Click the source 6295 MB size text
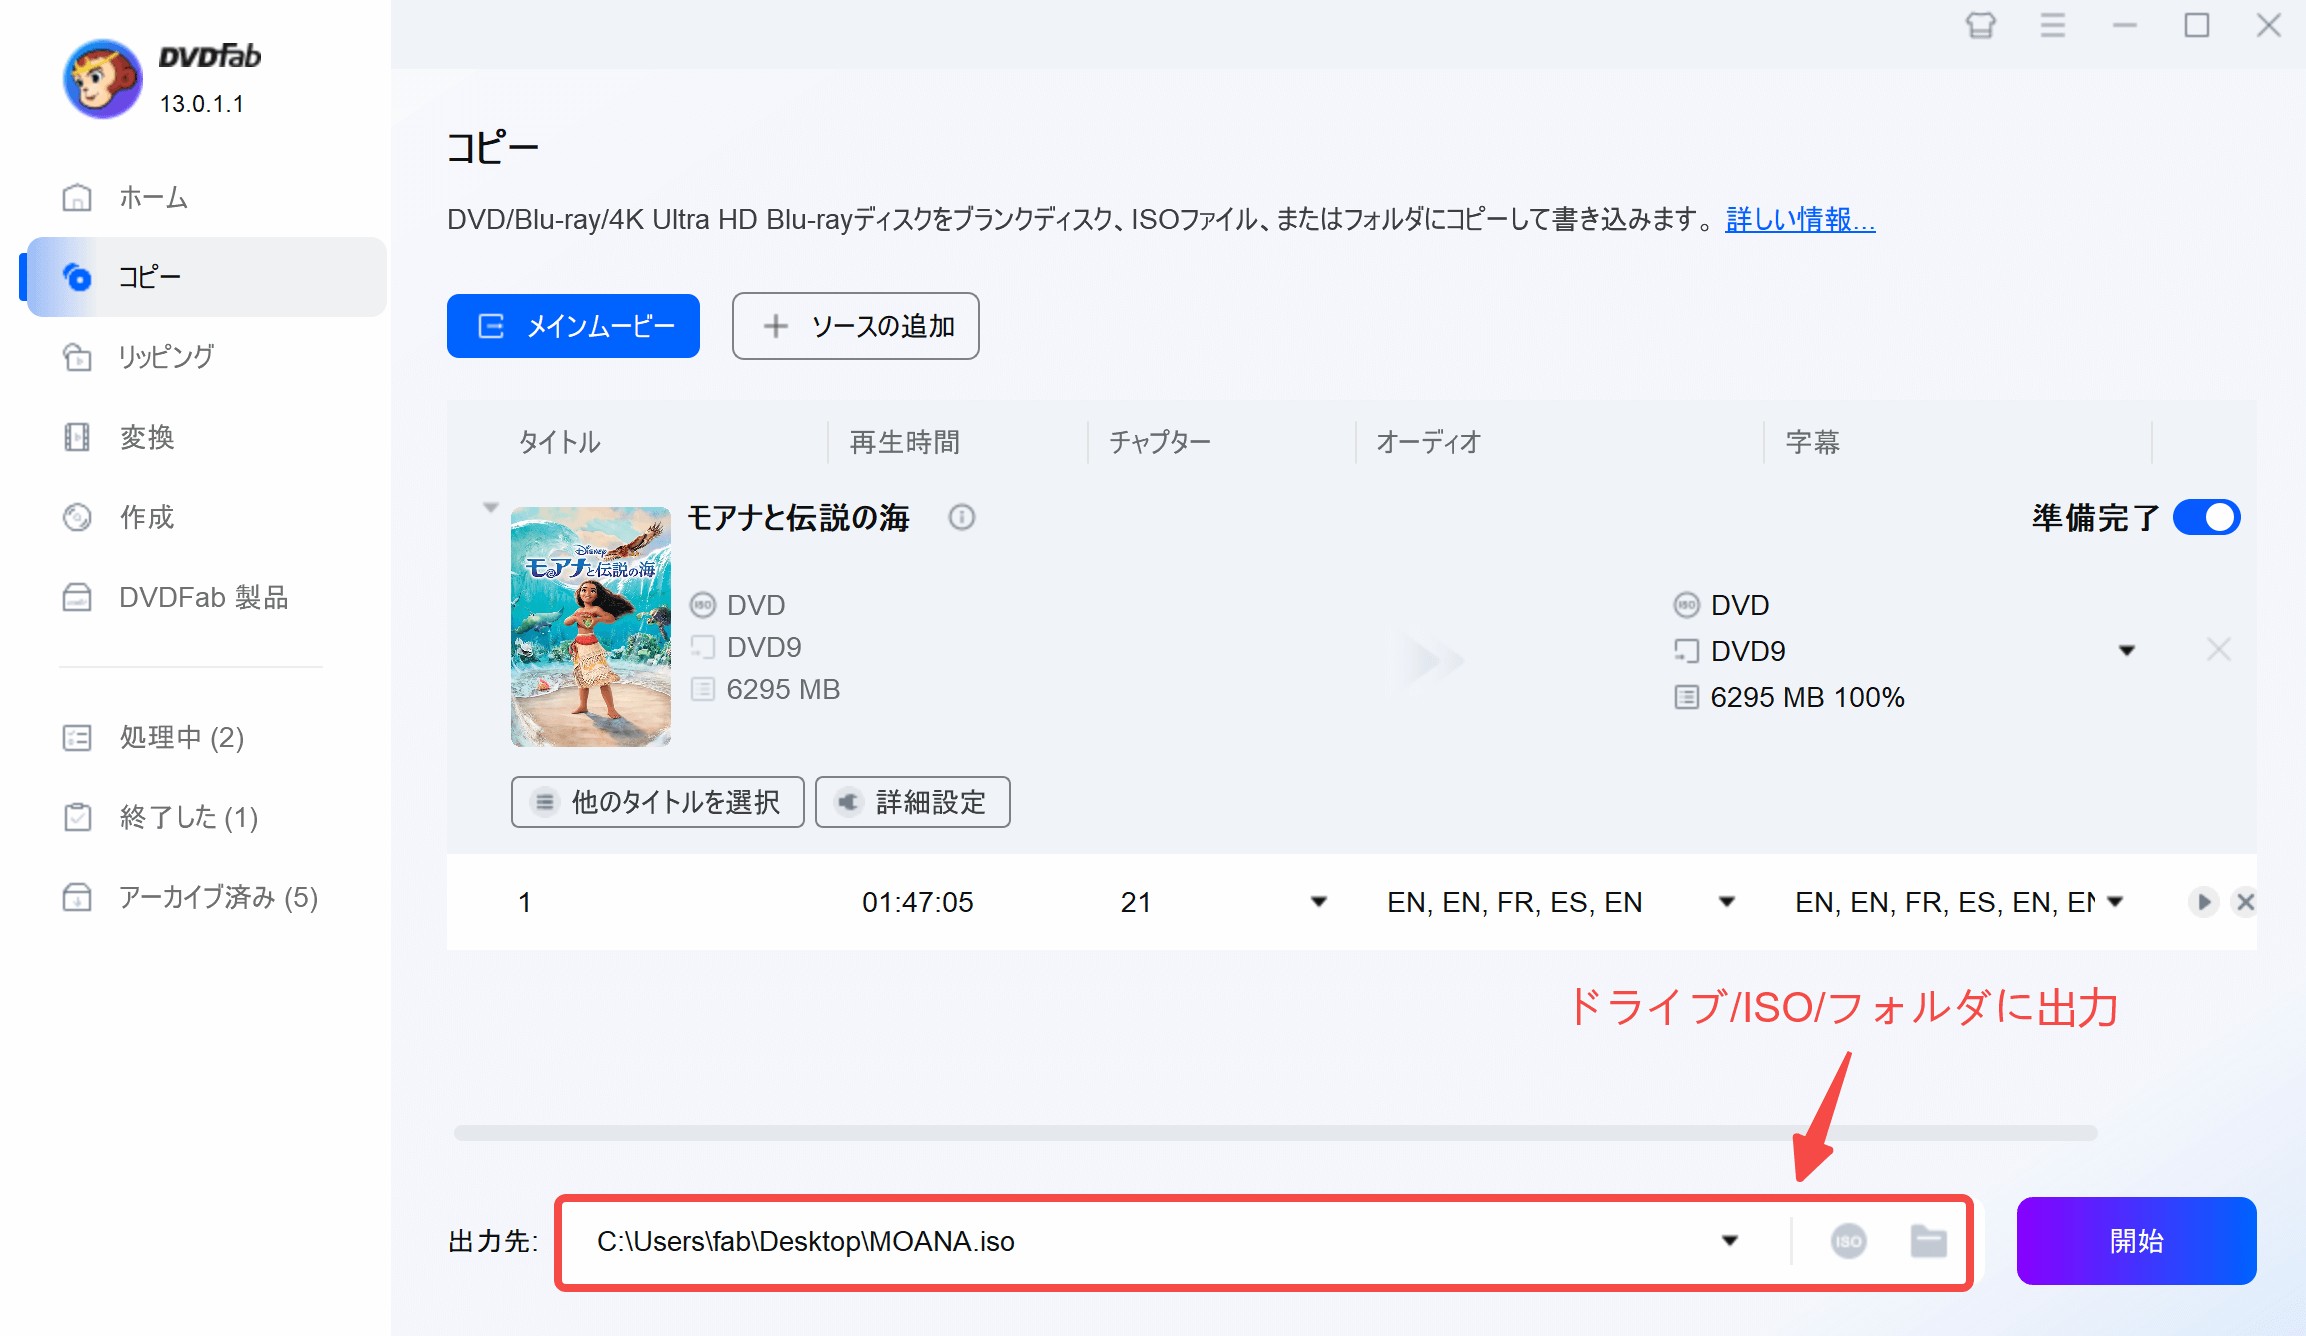This screenshot has height=1336, width=2306. click(x=783, y=689)
